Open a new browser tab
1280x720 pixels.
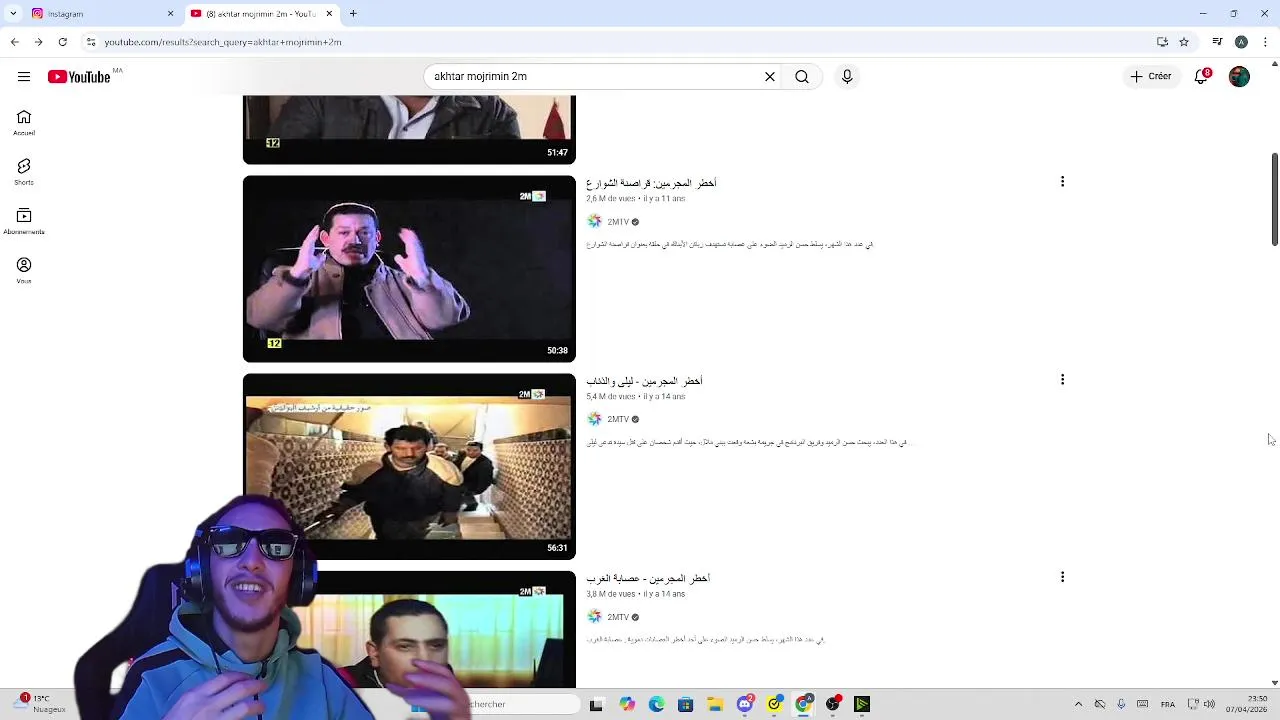(x=353, y=14)
